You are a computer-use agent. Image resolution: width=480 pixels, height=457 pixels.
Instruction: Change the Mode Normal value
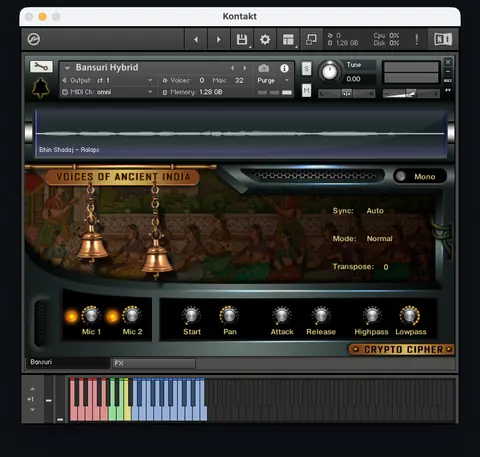coord(379,239)
